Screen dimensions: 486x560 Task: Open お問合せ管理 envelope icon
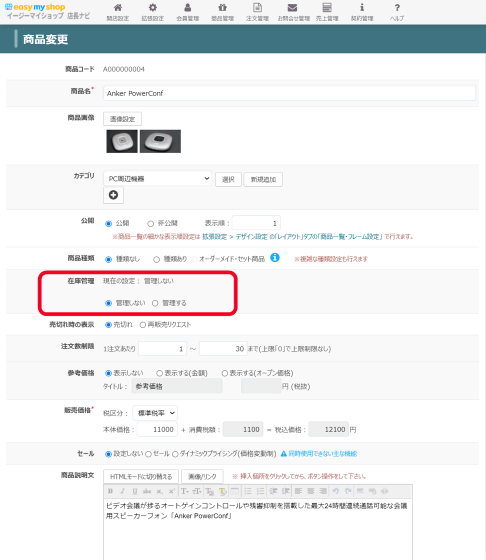pyautogui.click(x=292, y=8)
